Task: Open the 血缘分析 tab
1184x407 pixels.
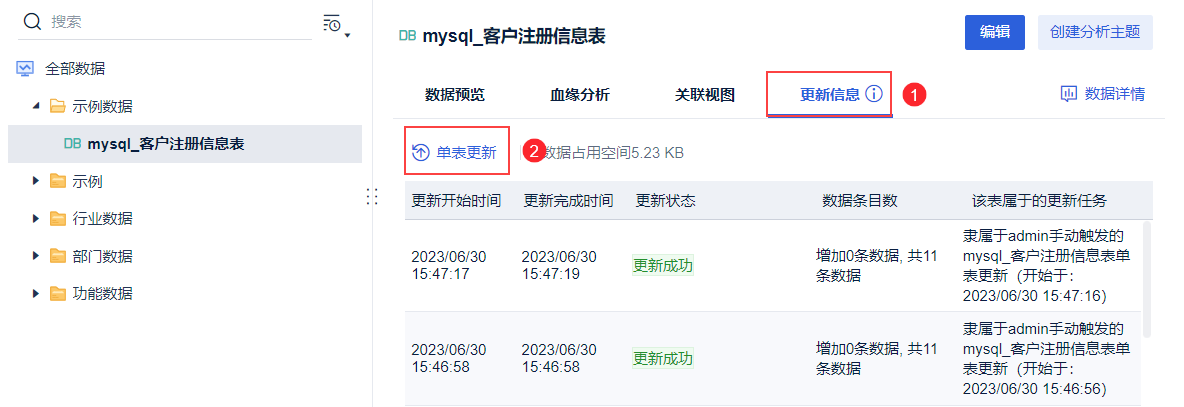Action: pyautogui.click(x=579, y=95)
